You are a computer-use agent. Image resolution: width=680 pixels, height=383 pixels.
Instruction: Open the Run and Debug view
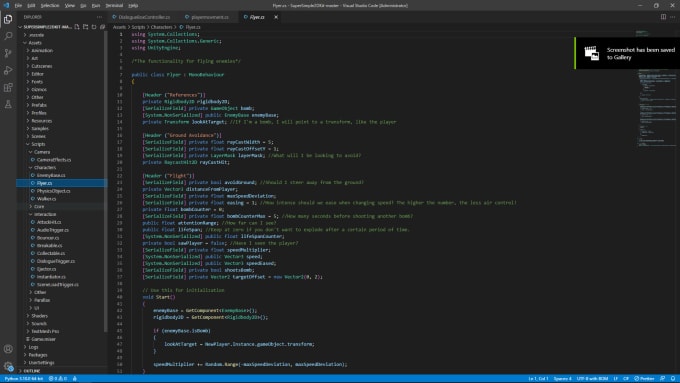(x=8, y=70)
